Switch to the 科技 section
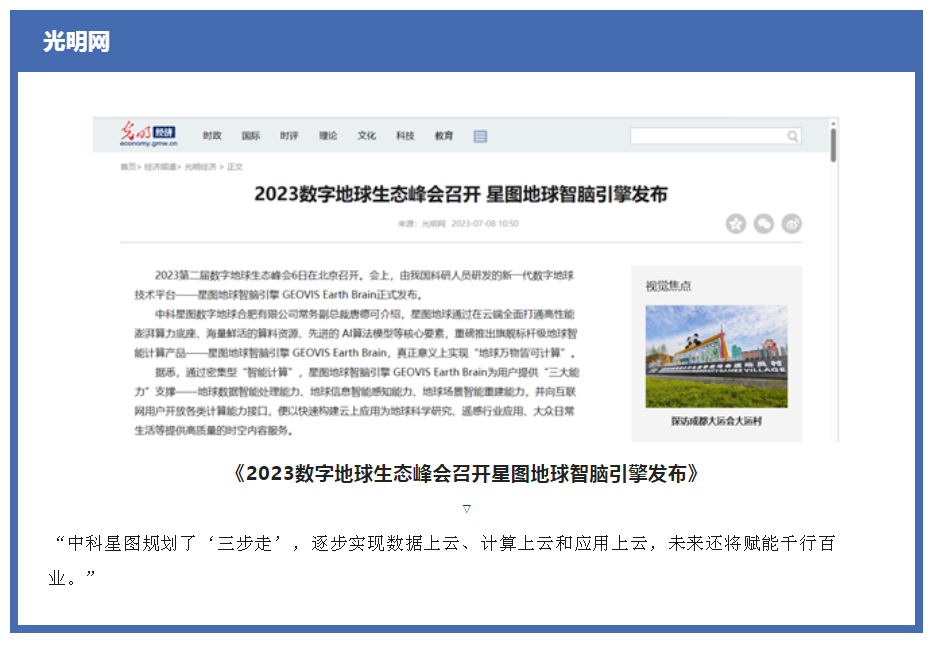 (405, 136)
